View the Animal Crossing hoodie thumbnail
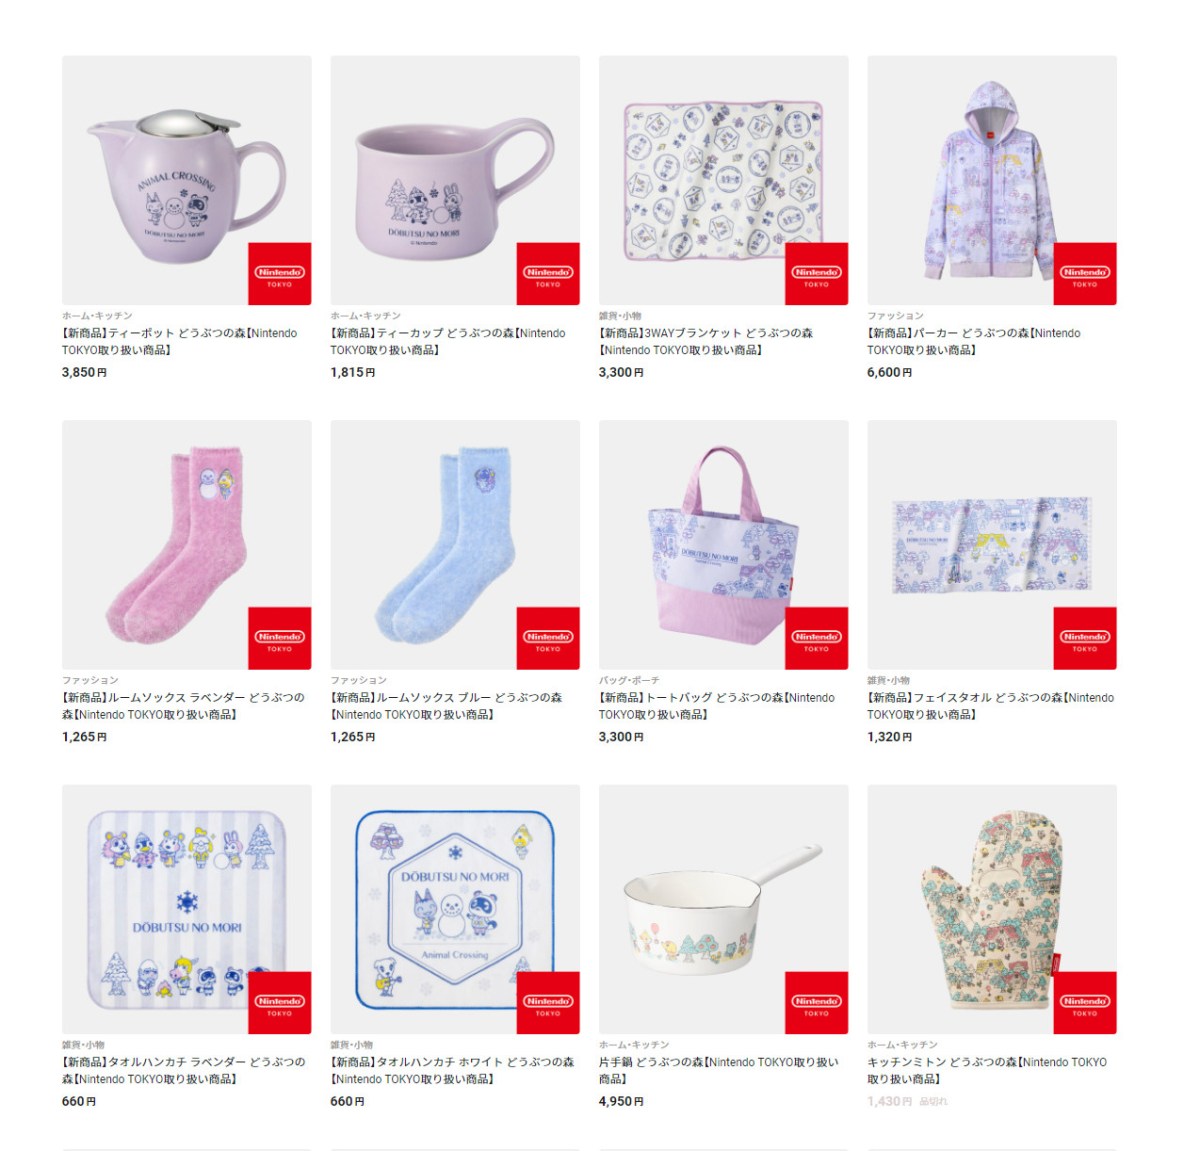Screen dimensions: 1200x1151 pyautogui.click(x=992, y=180)
